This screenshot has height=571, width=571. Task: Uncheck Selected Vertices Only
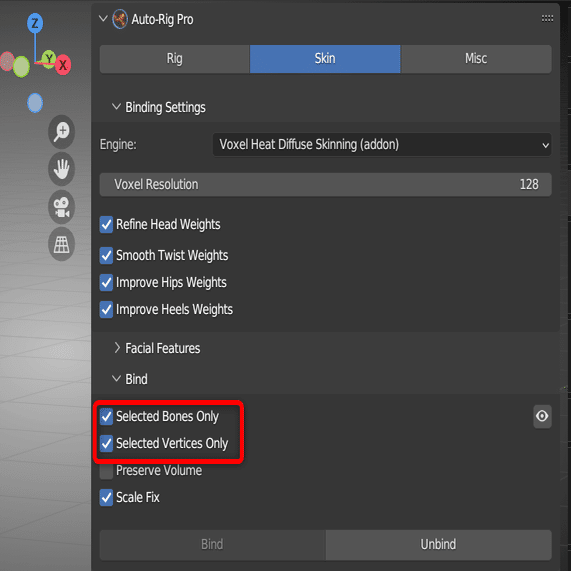coord(106,444)
